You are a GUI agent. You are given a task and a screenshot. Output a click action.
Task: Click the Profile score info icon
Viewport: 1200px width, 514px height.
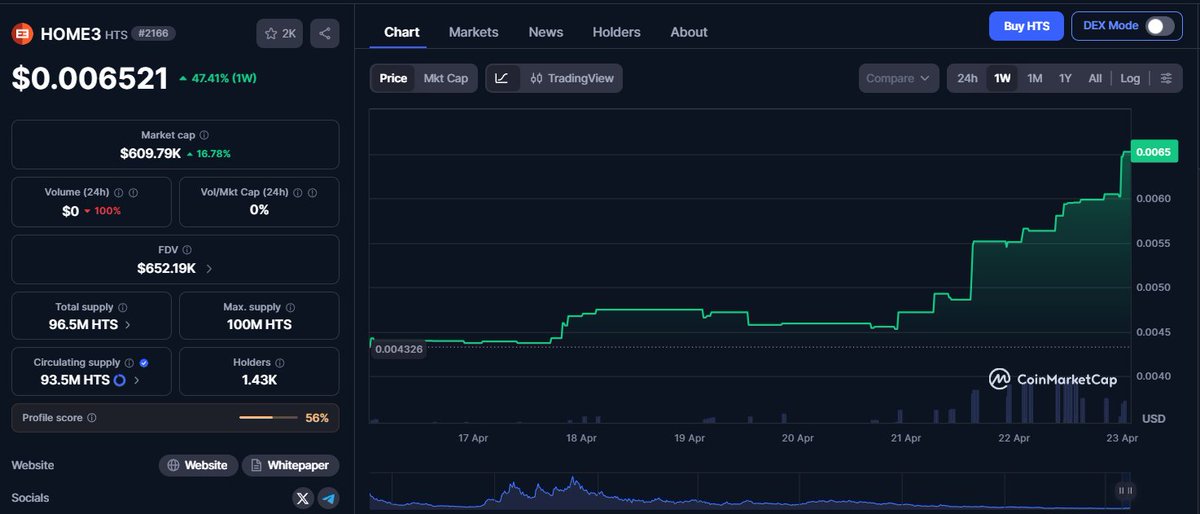tap(92, 418)
